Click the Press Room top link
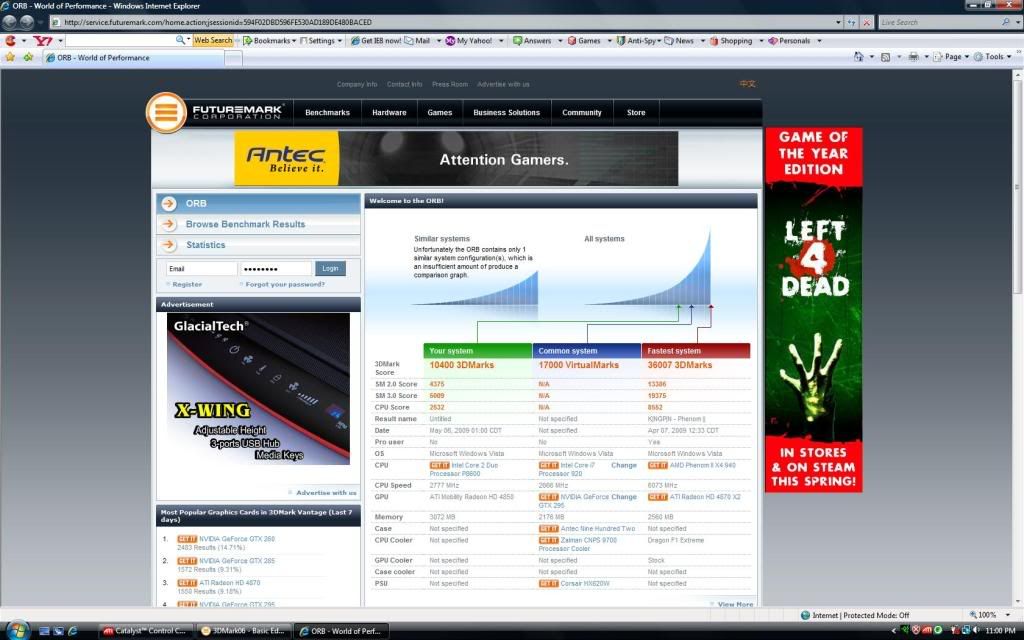This screenshot has width=1024, height=640. [x=450, y=84]
